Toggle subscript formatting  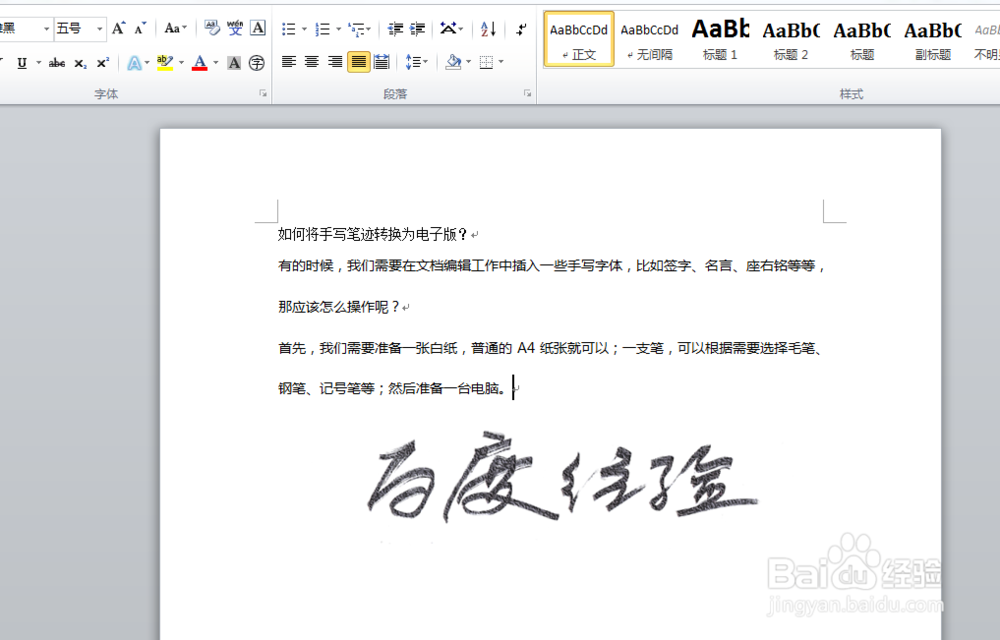(80, 62)
